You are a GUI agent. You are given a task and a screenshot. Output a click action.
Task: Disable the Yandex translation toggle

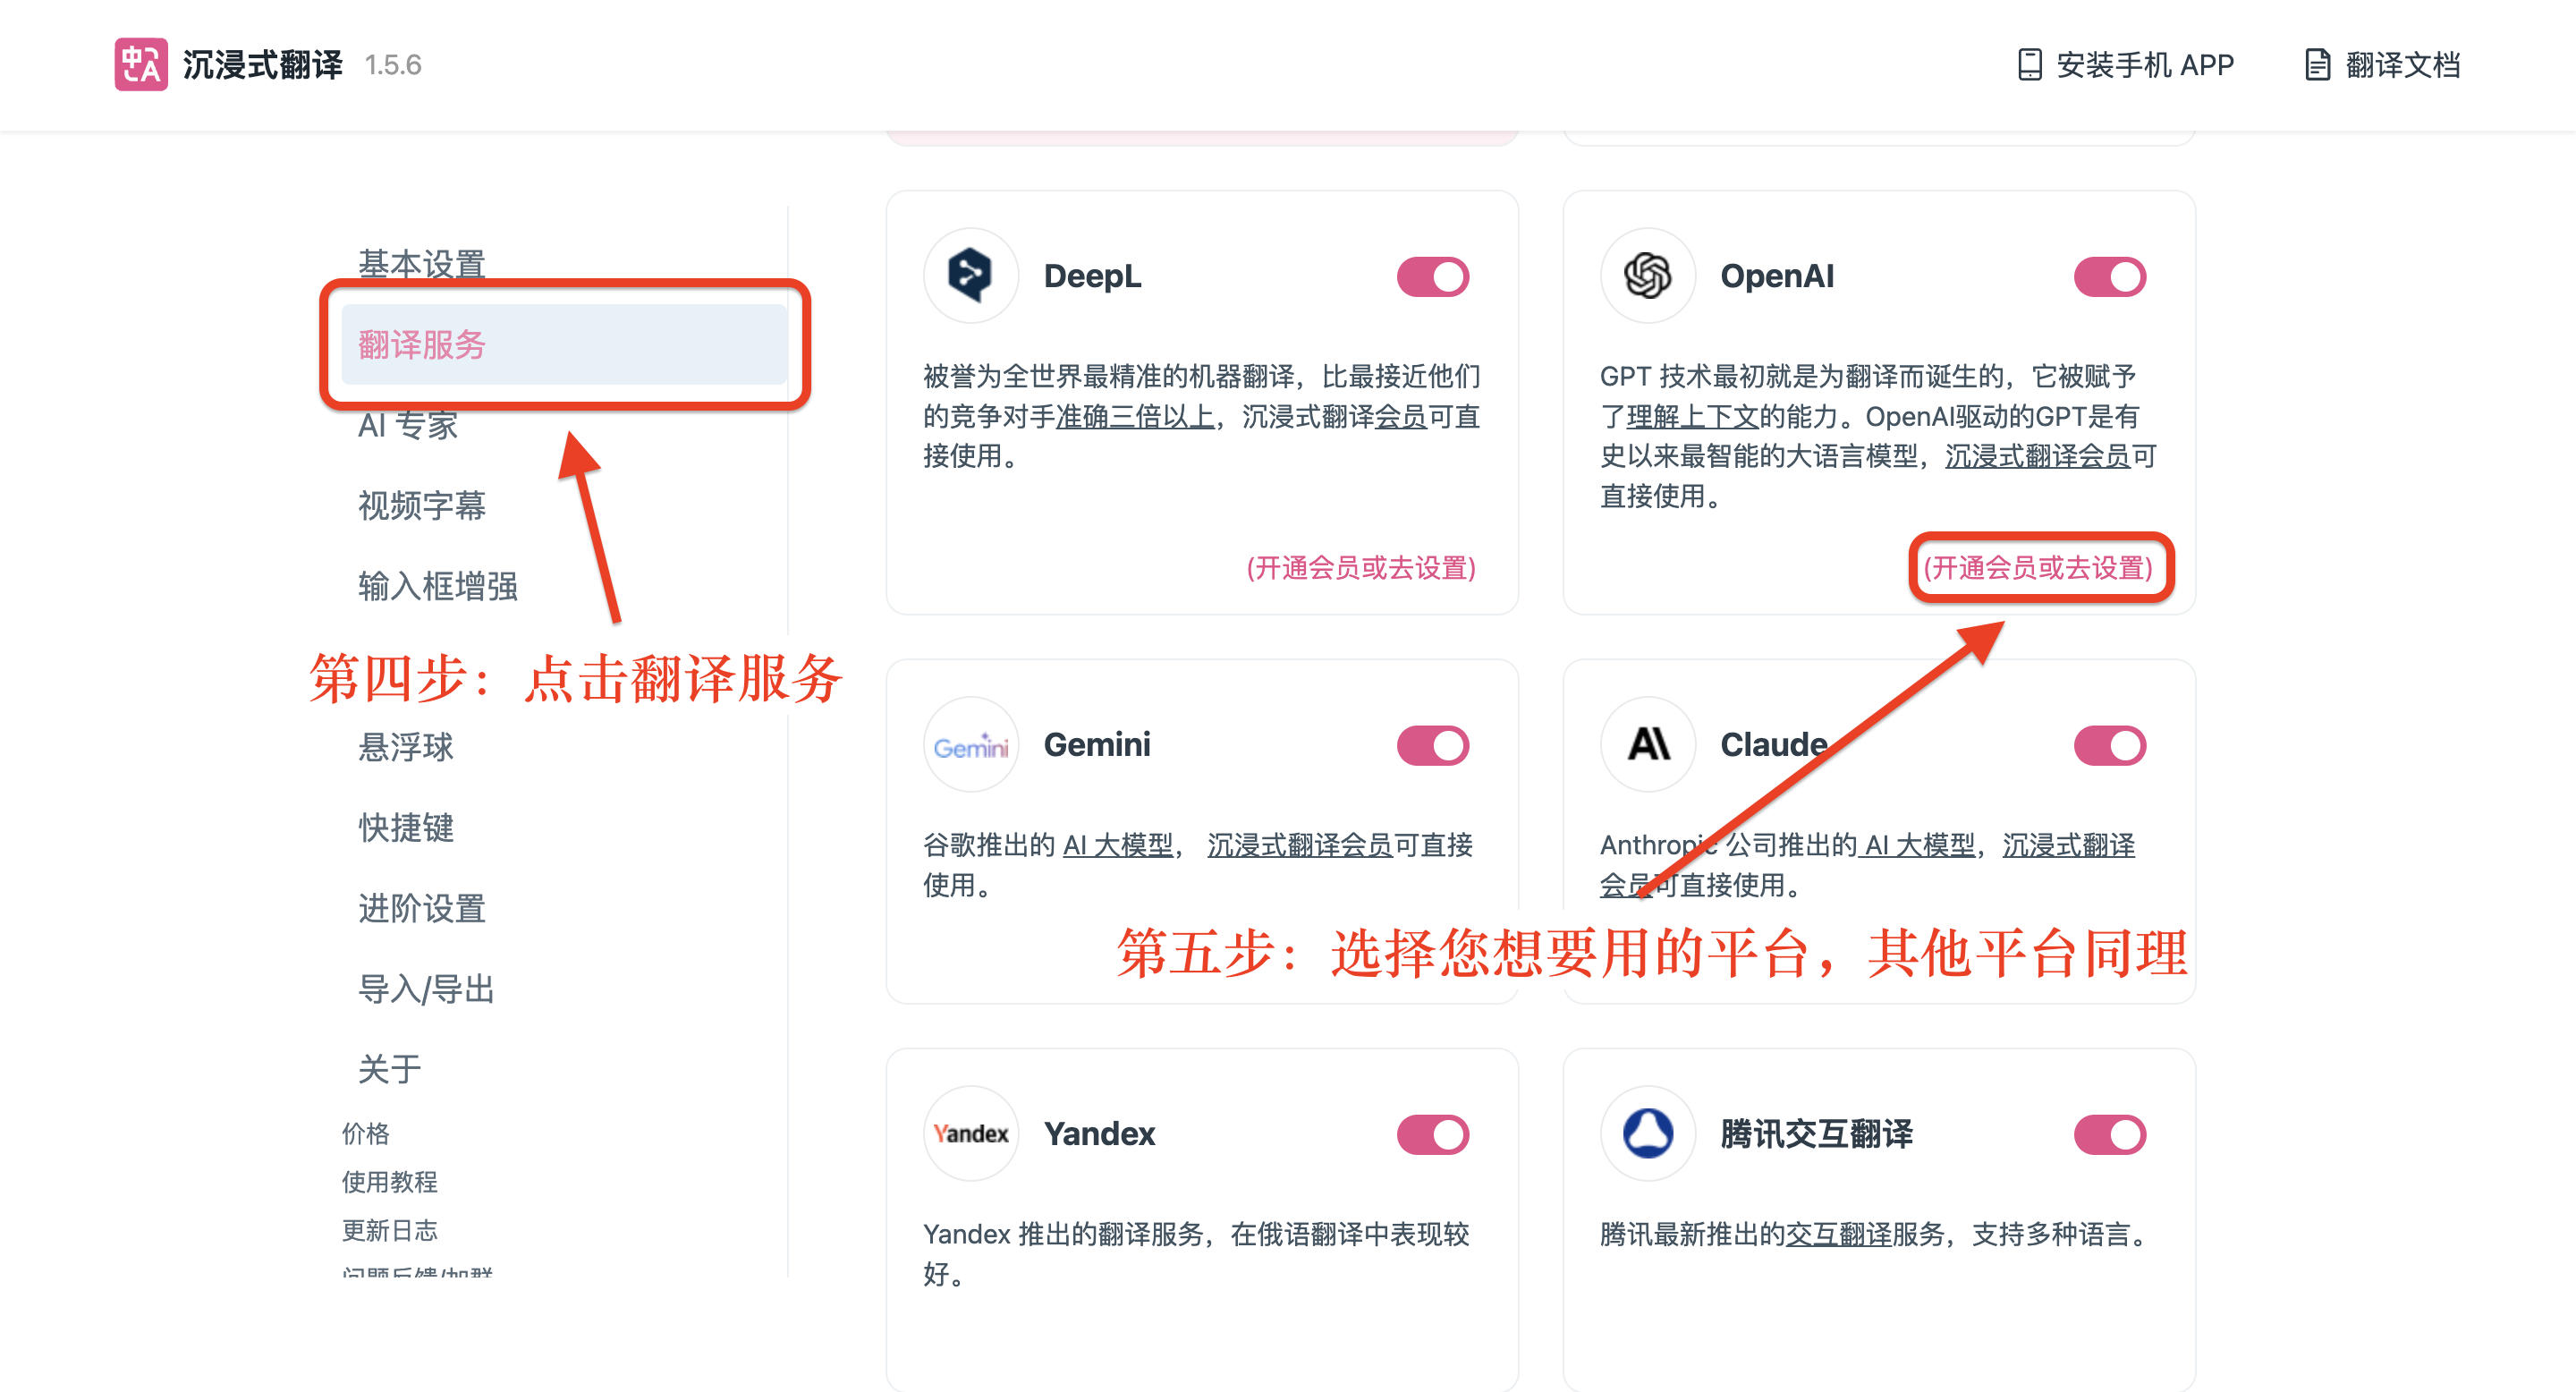tap(1433, 1135)
